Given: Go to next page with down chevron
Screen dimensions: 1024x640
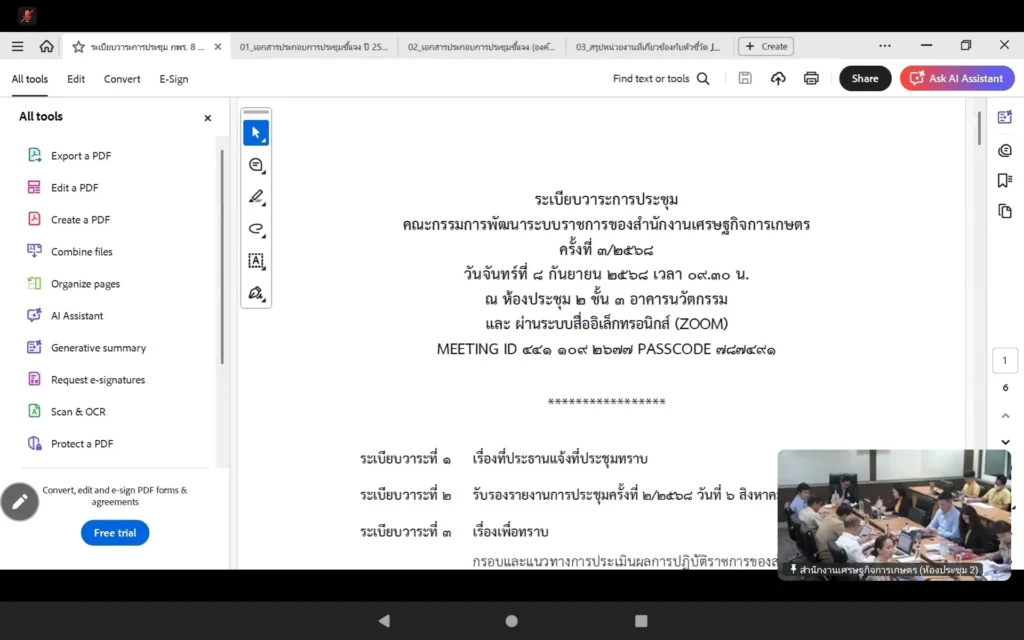Looking at the screenshot, I should tap(1005, 442).
